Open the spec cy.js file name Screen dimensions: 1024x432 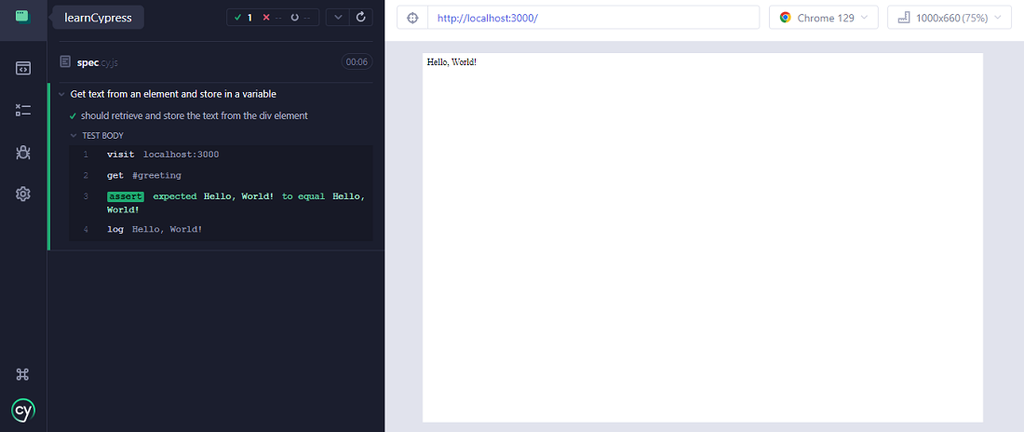[97, 62]
